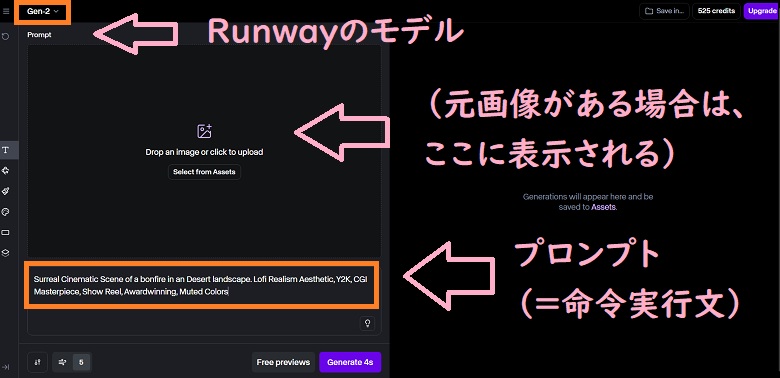Expand the sidebar with the arrow icon
780x378 pixels.
click(6, 367)
